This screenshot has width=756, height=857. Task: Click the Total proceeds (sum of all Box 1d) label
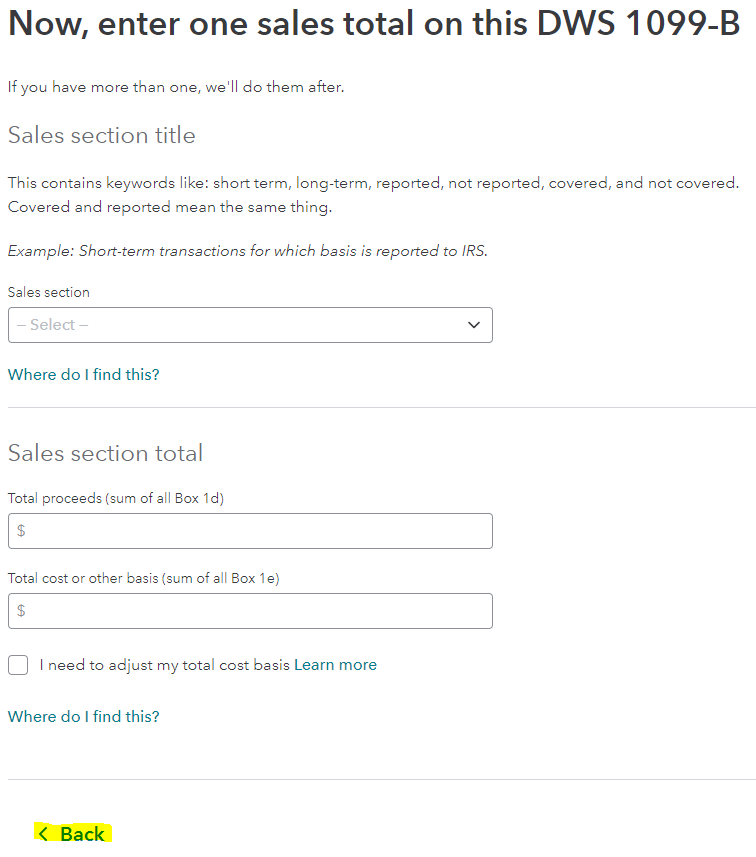point(116,498)
